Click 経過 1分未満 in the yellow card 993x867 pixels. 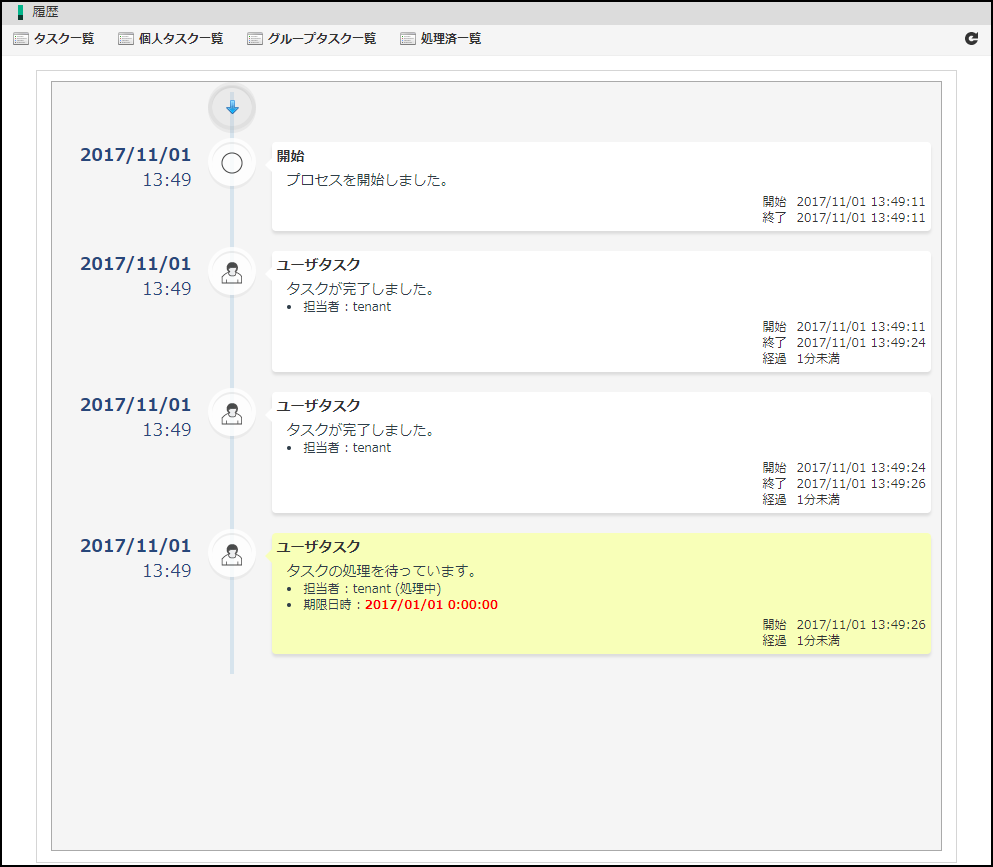click(801, 641)
